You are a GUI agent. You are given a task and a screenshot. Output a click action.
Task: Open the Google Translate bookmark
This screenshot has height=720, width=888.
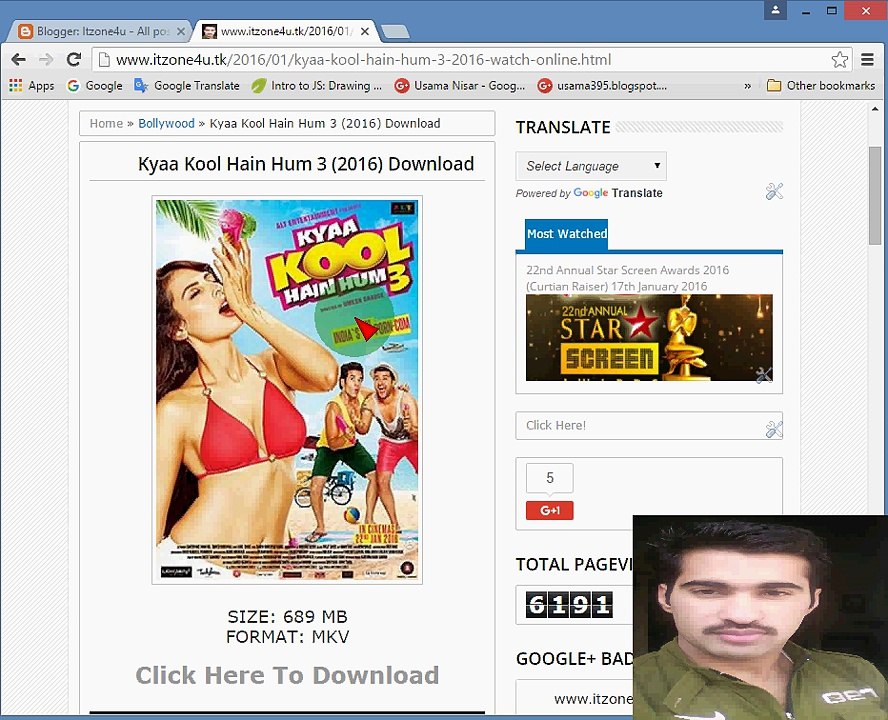[187, 86]
